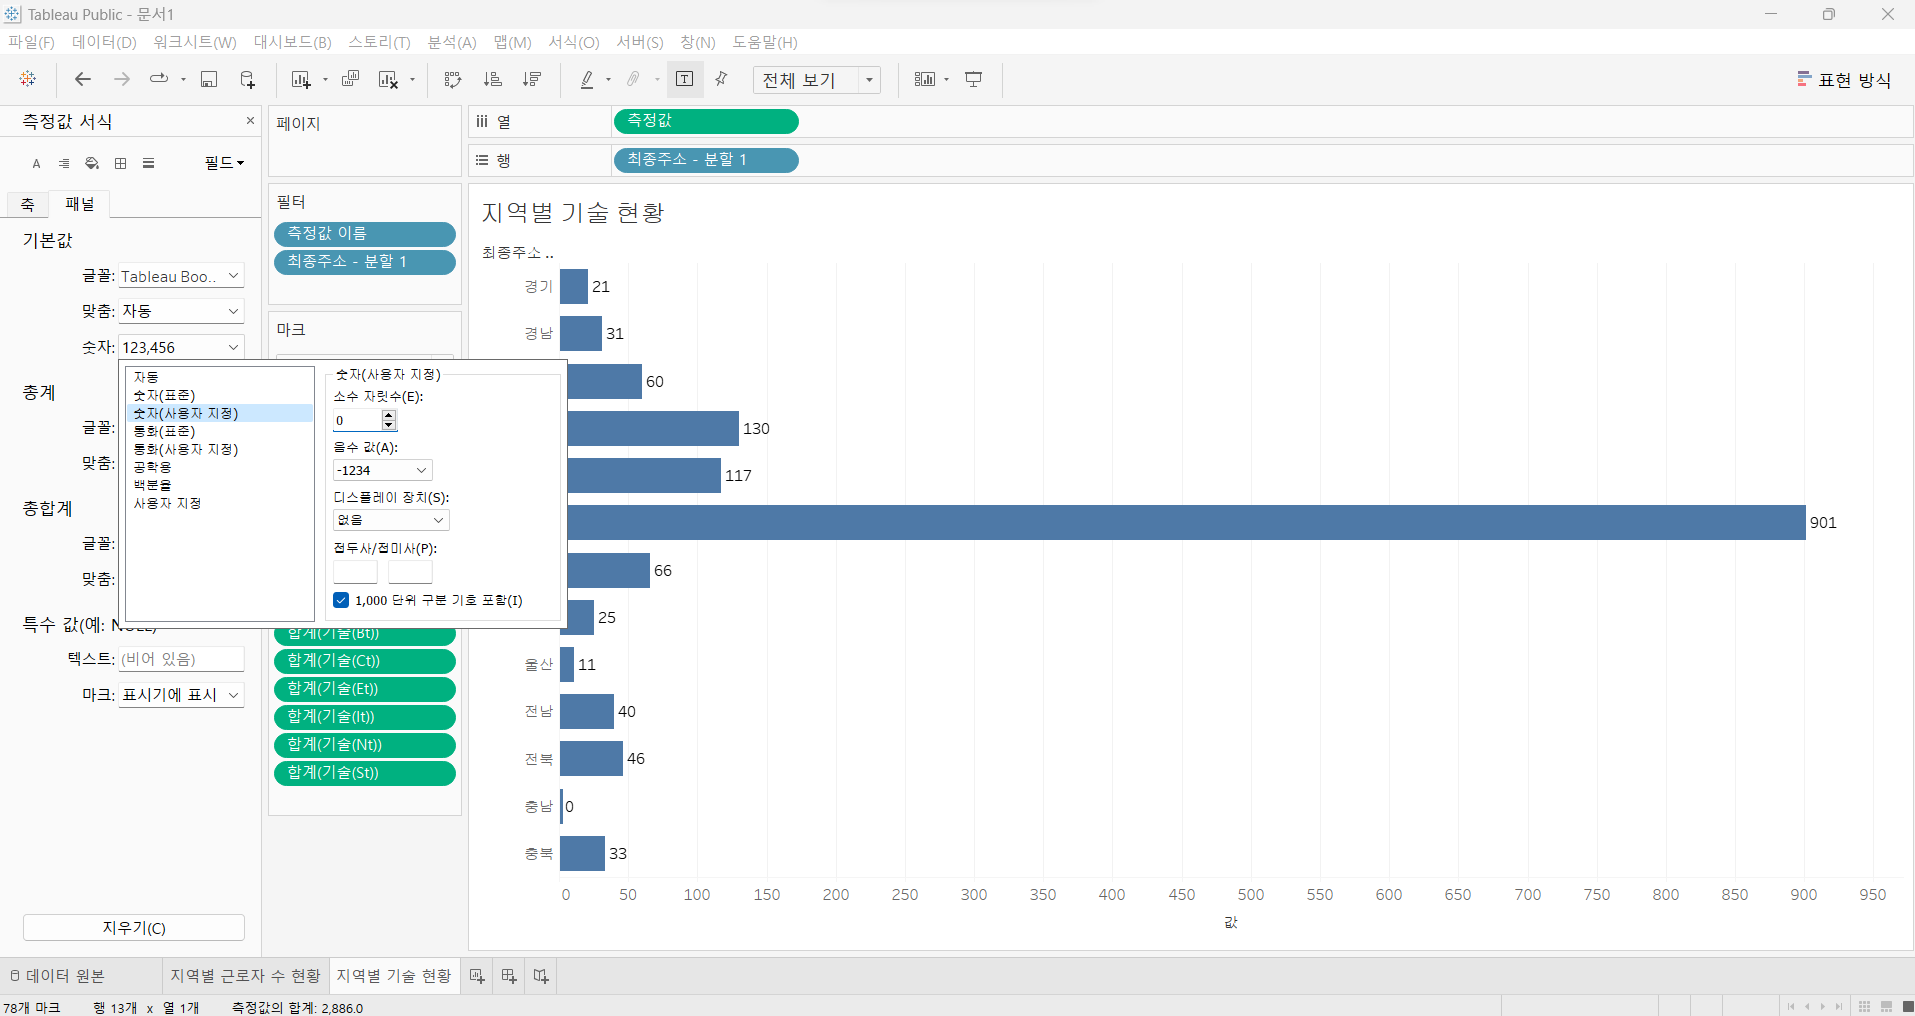This screenshot has width=1915, height=1016.
Task: Open the 분석(A) menu
Action: click(x=452, y=42)
